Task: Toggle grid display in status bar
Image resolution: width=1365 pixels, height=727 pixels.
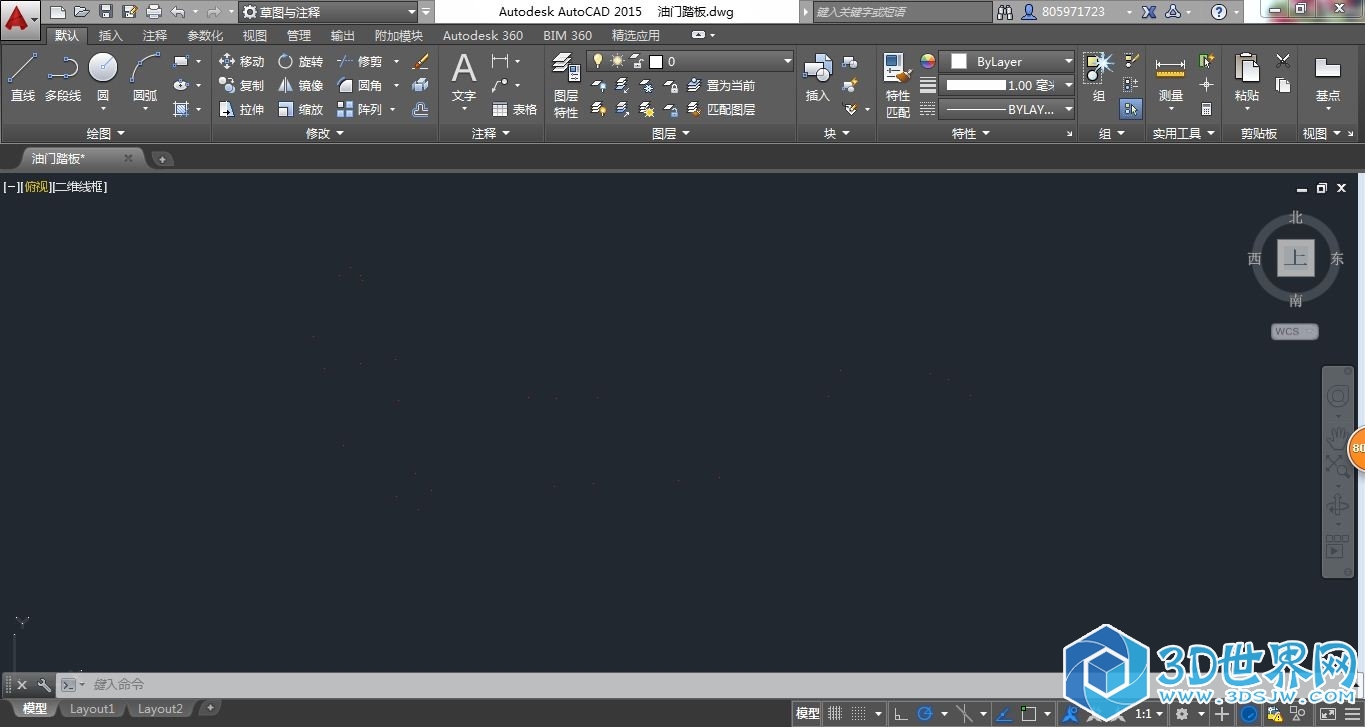Action: [835, 714]
